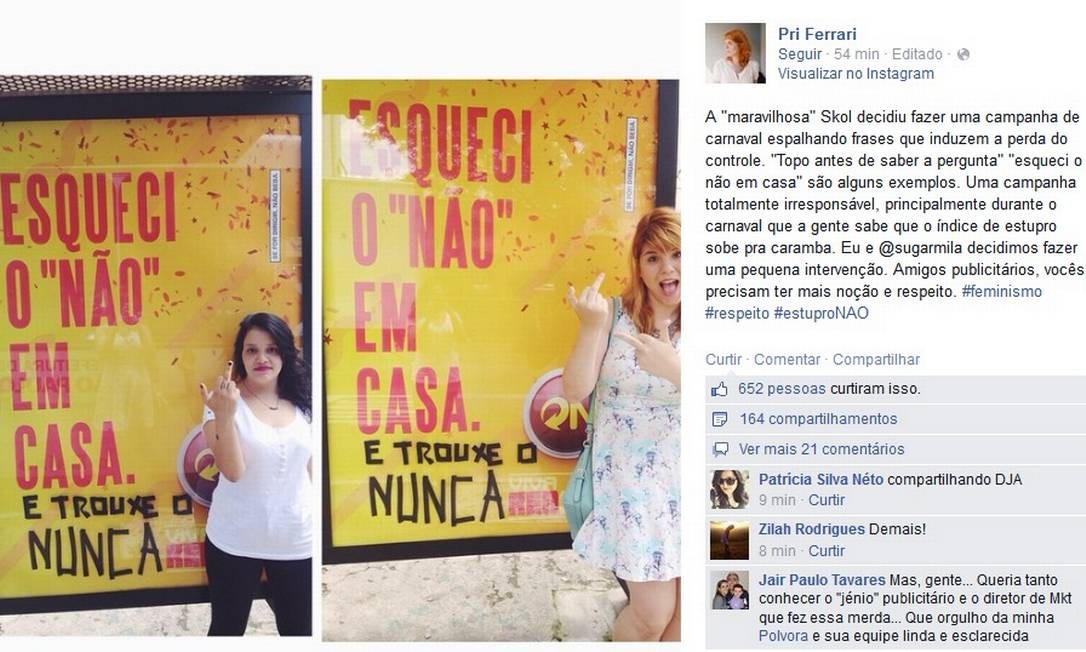Viewport: 1086px width, 652px height.
Task: Like the post with Curtir
Action: click(x=723, y=360)
